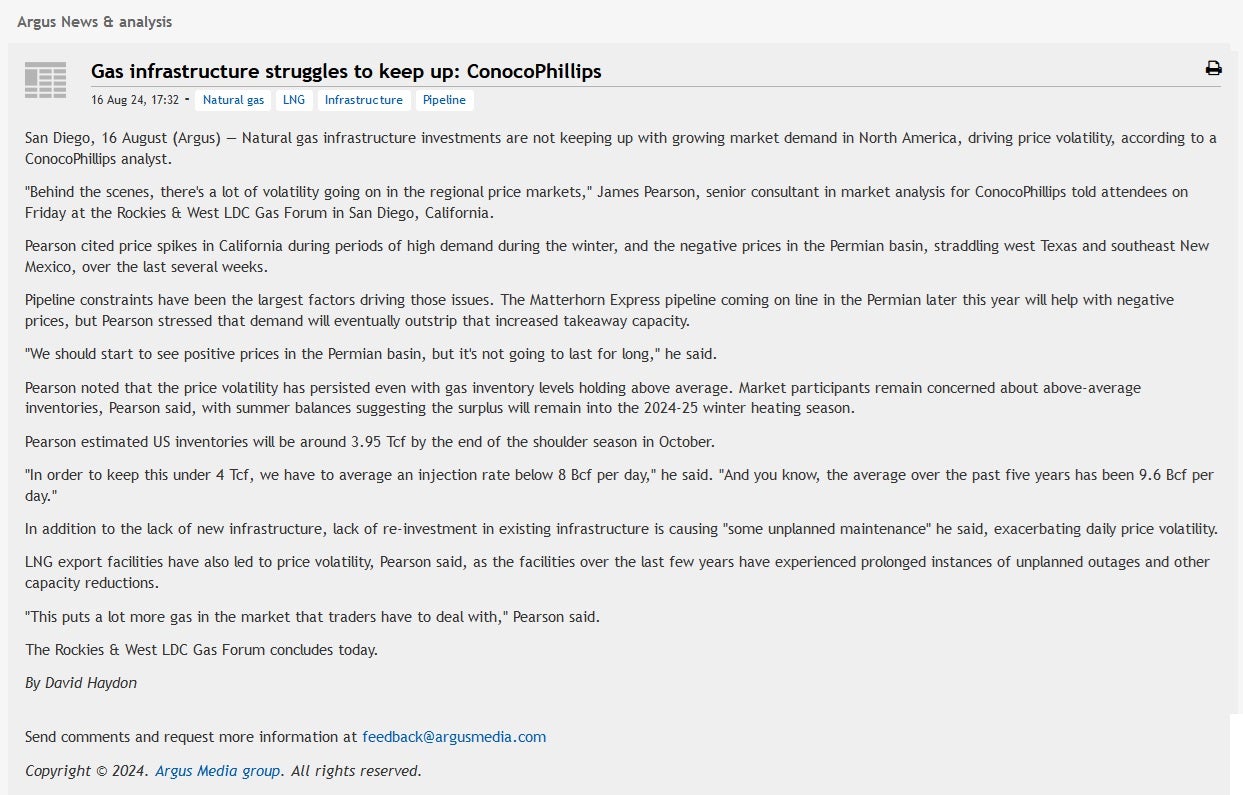Select the LNG topic tag

[x=294, y=100]
